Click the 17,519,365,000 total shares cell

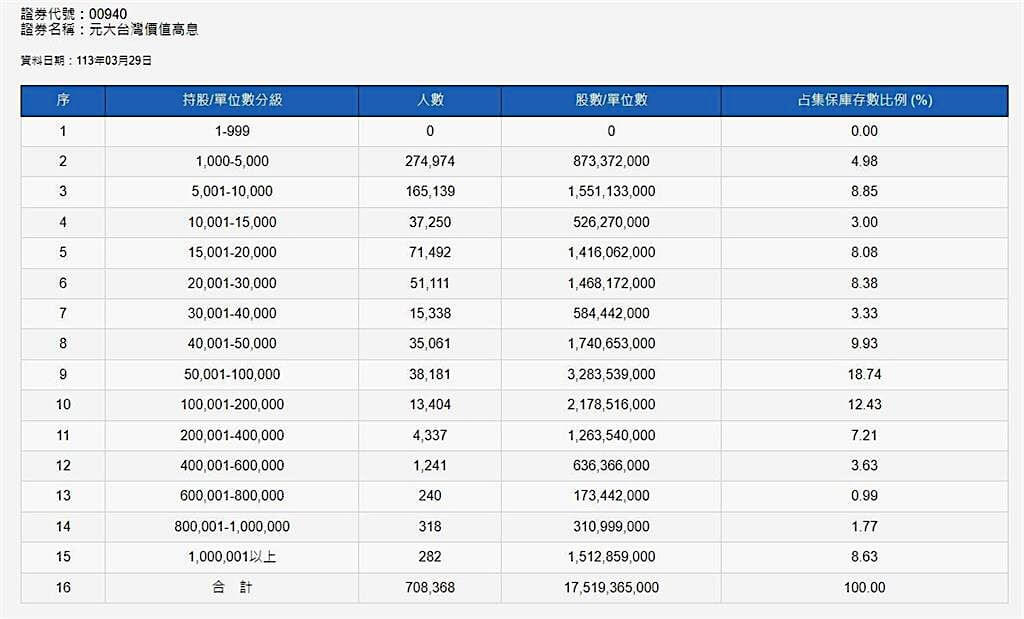[x=611, y=588]
